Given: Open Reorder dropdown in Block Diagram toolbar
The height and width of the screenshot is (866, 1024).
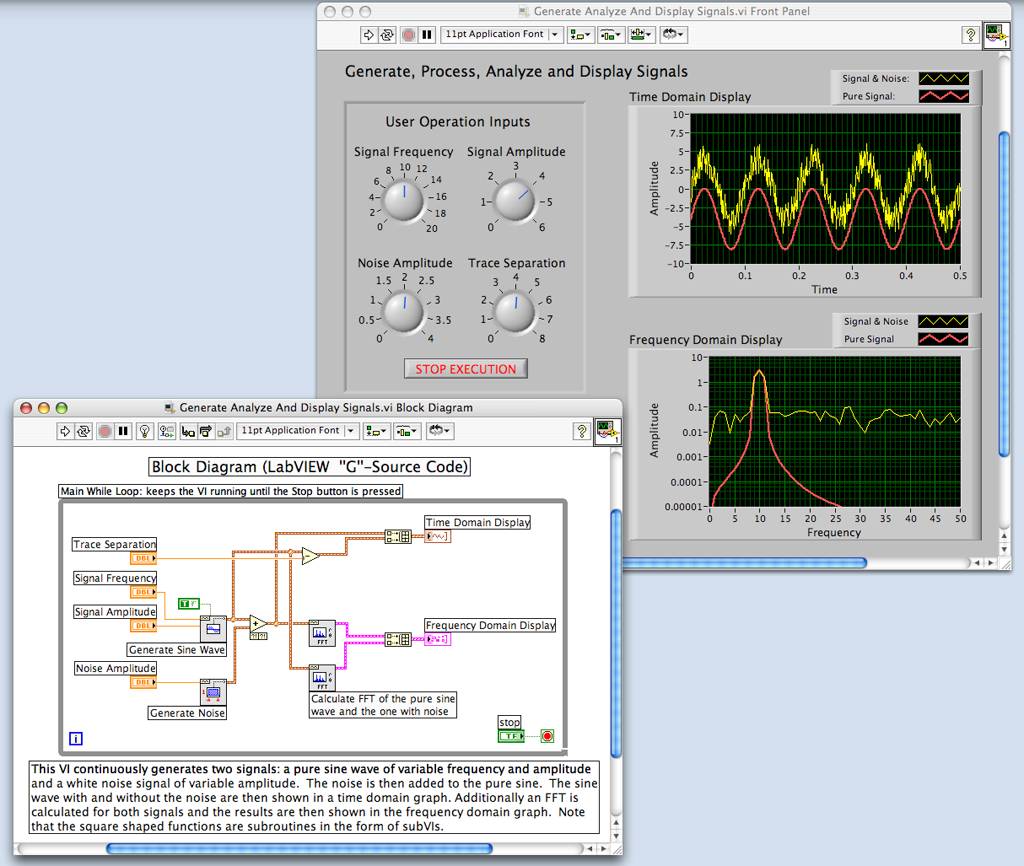Looking at the screenshot, I should (440, 431).
